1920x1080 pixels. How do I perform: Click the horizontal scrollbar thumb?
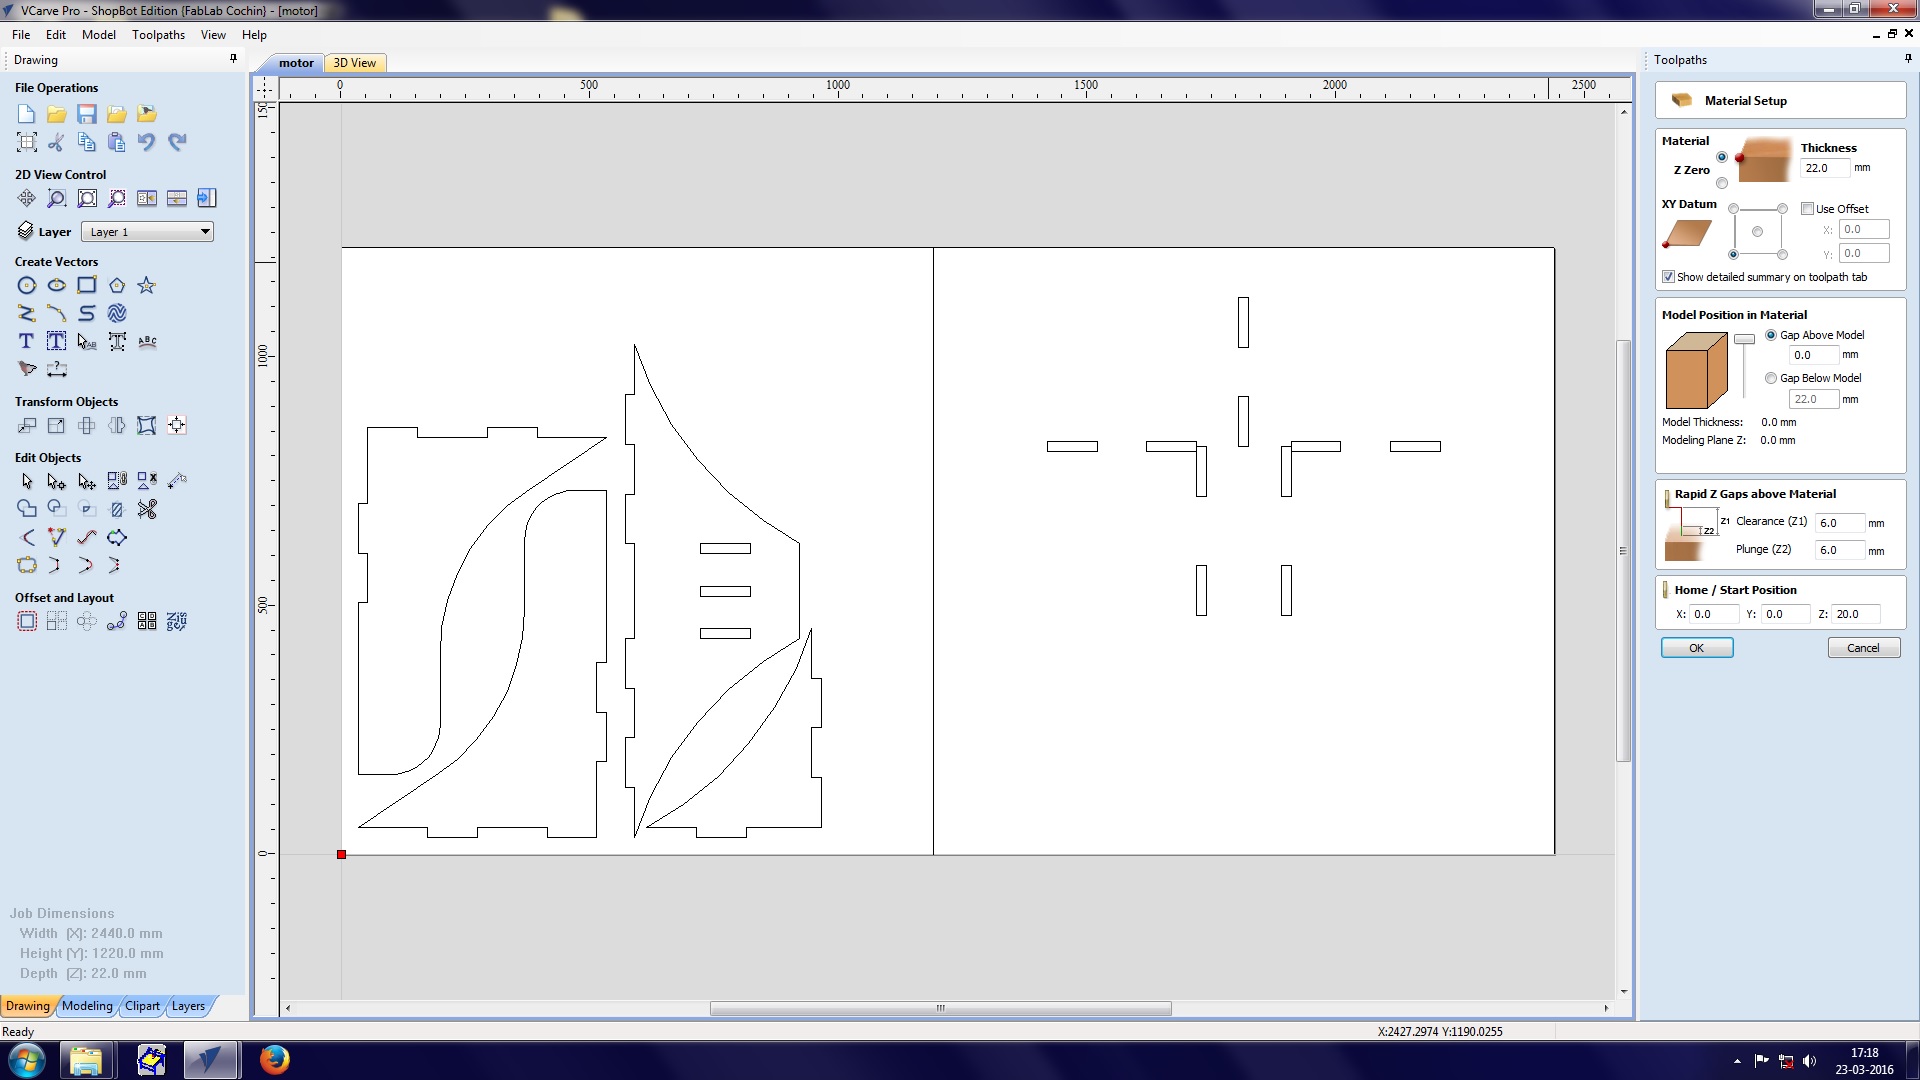point(940,1008)
